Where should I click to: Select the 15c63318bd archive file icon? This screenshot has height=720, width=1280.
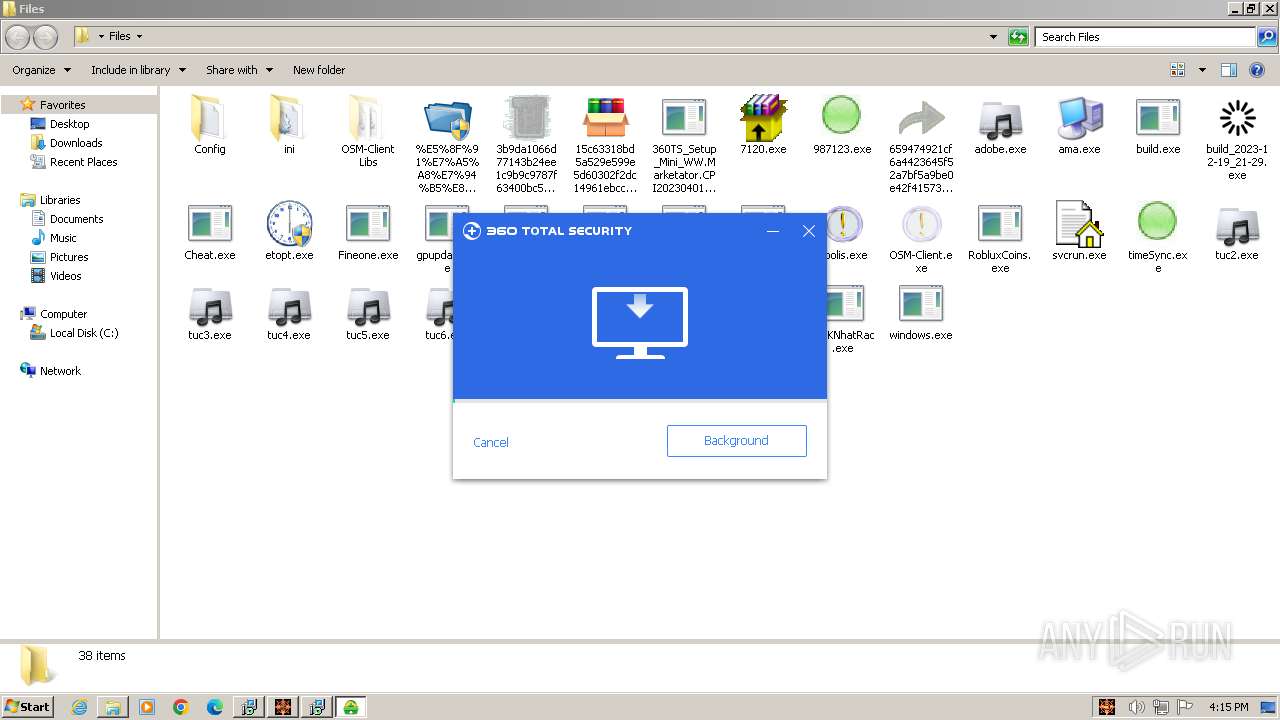click(x=605, y=145)
